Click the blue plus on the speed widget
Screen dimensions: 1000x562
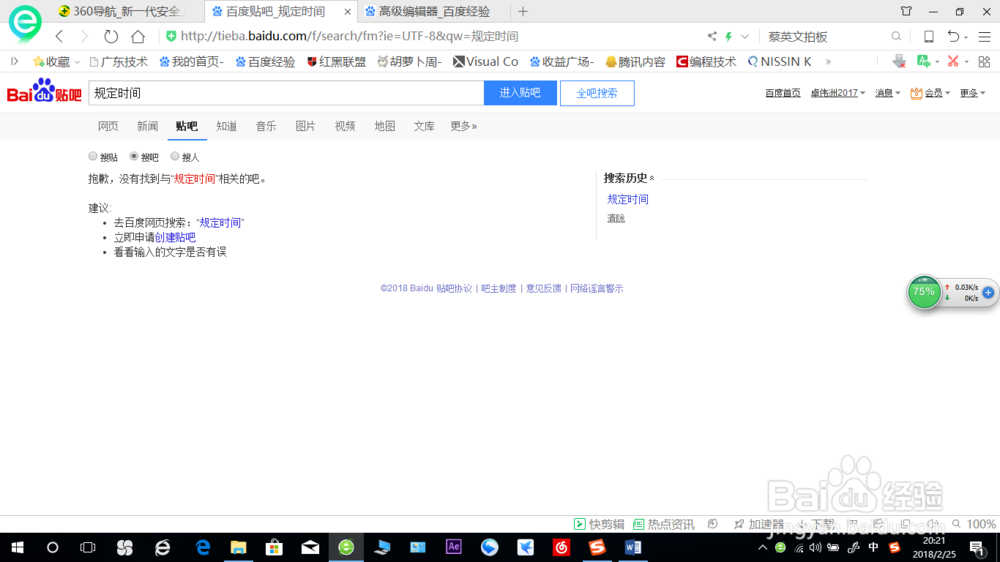click(988, 292)
